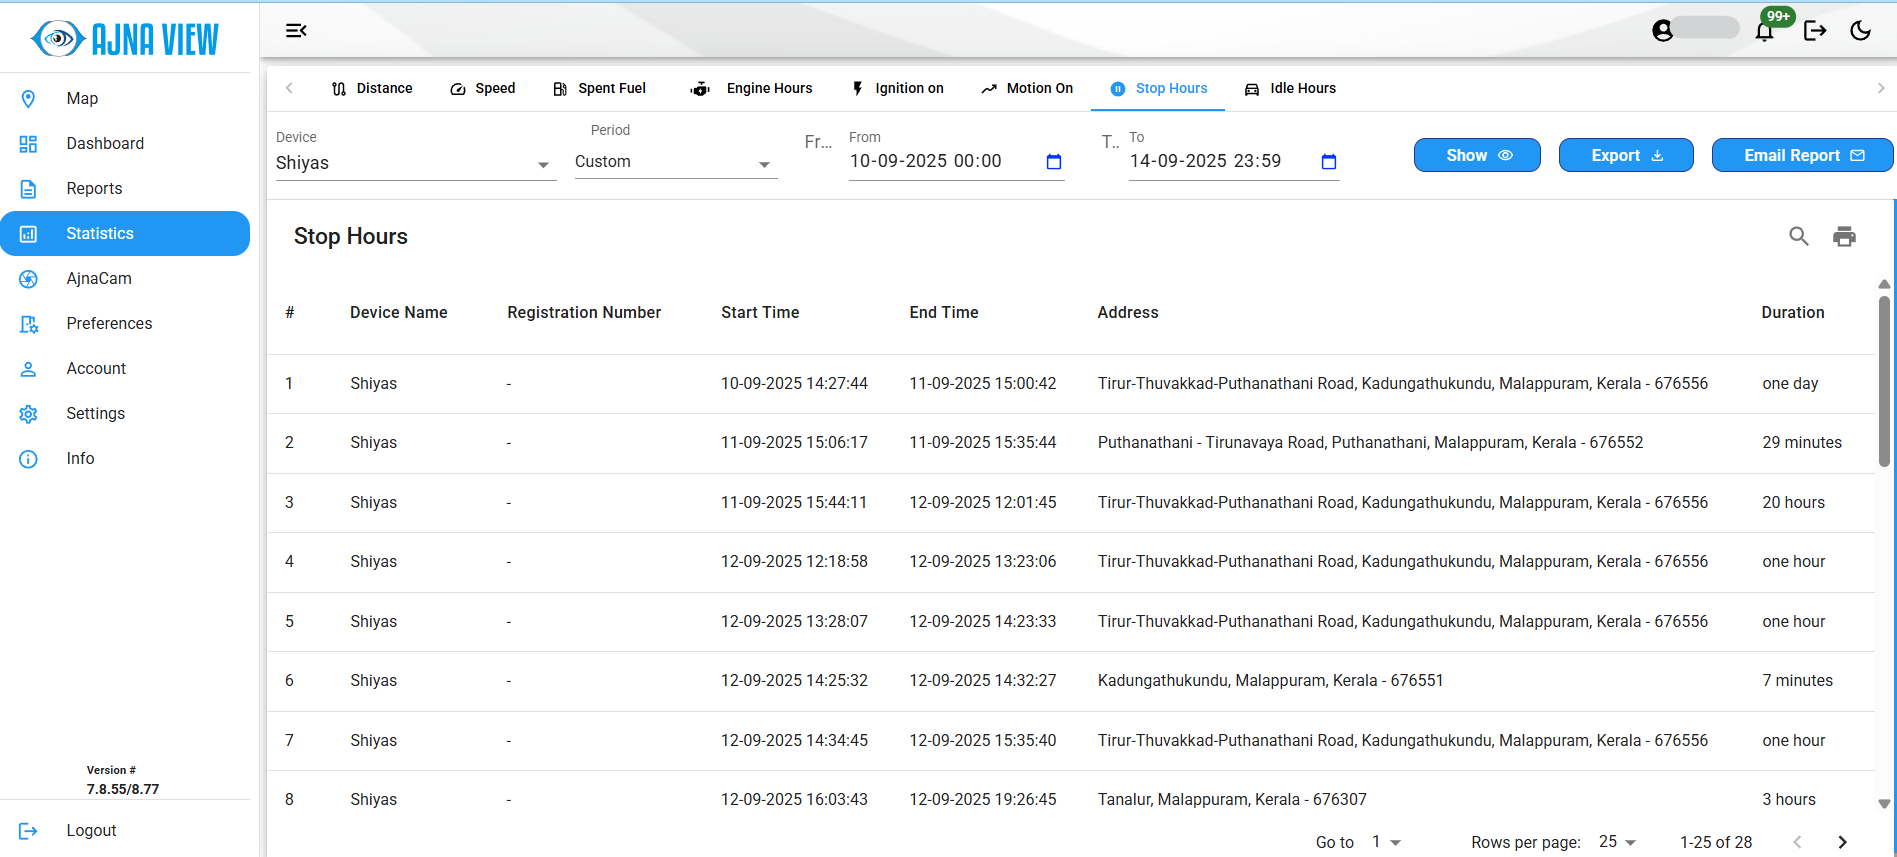This screenshot has width=1897, height=857.
Task: Click the logout icon in top bar
Action: (x=1815, y=31)
